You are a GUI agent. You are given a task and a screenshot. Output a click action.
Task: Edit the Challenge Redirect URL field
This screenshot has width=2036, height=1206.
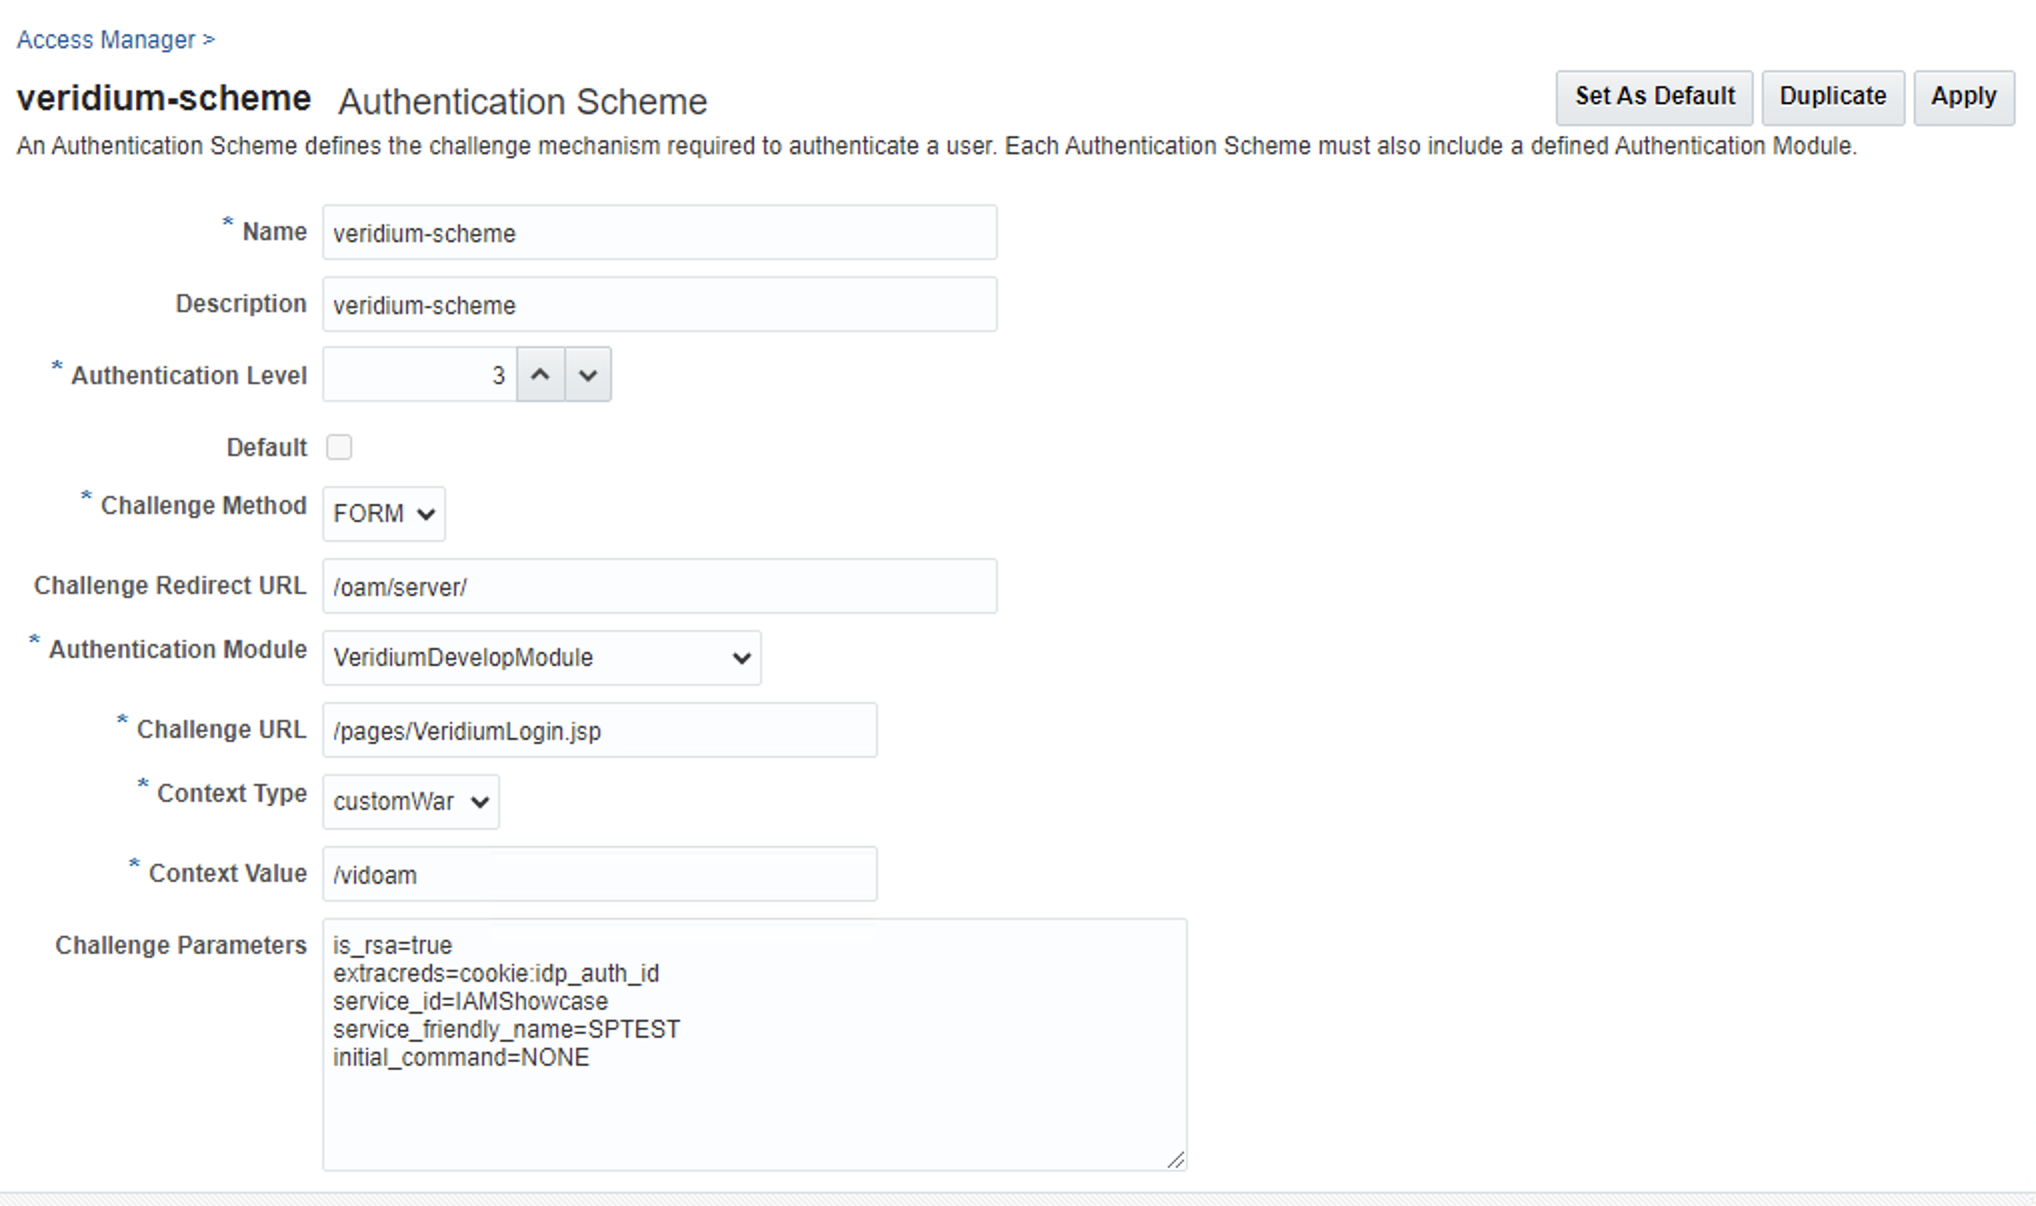pyautogui.click(x=659, y=587)
